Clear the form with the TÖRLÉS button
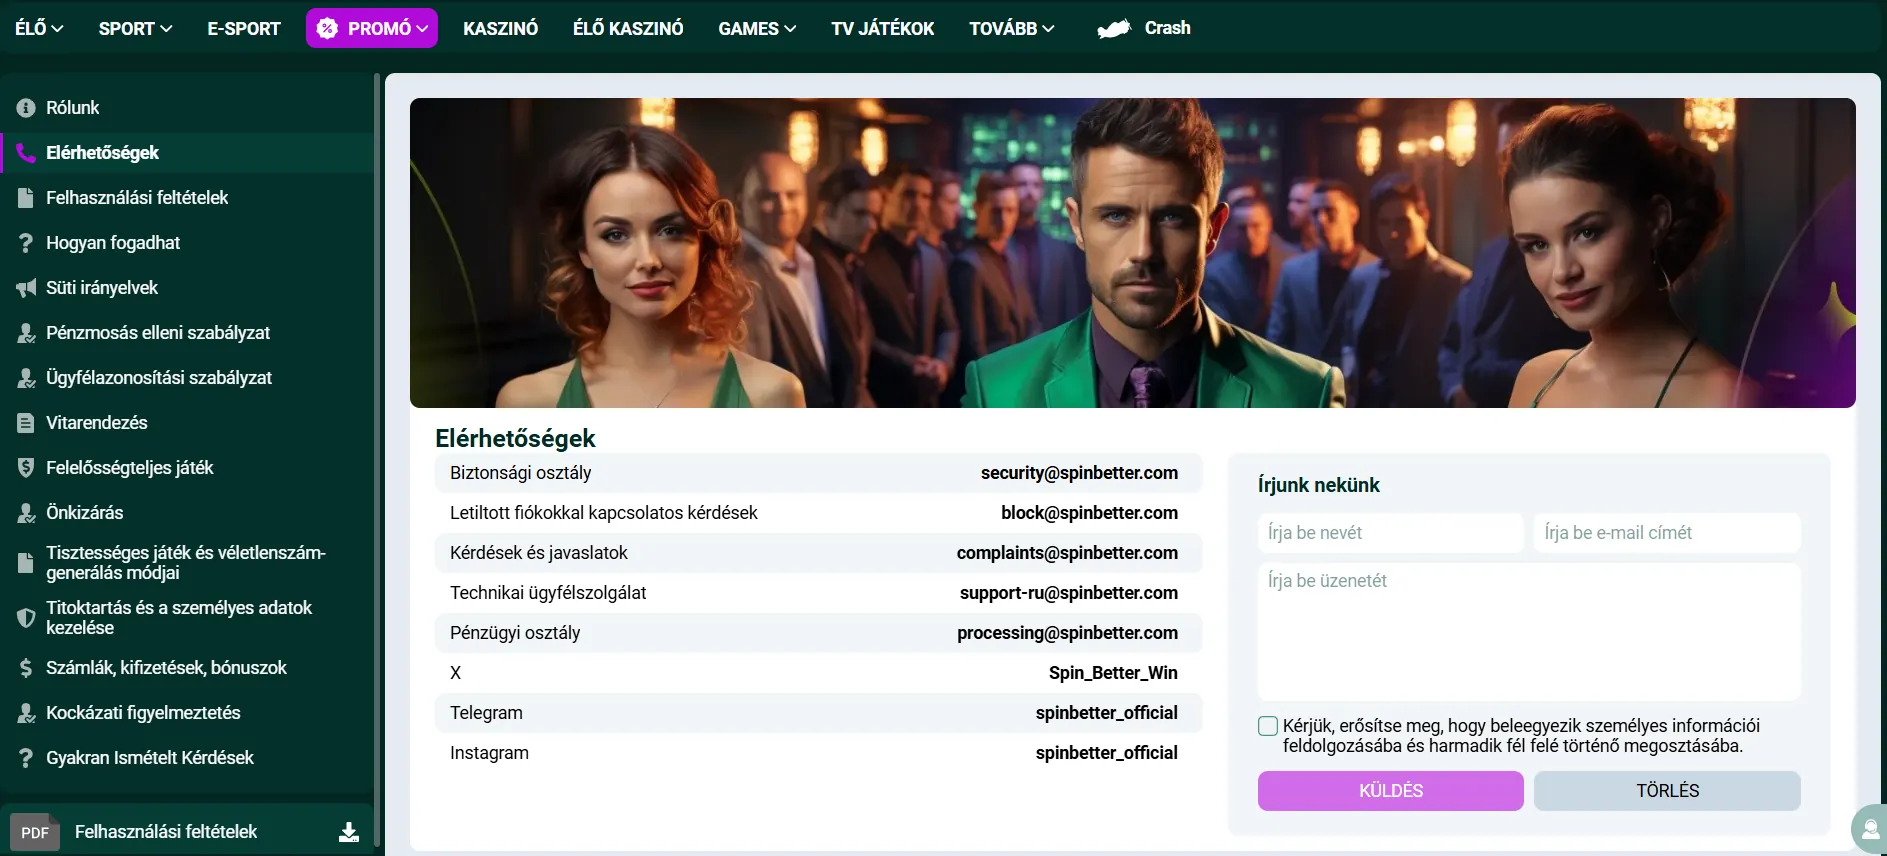The image size is (1887, 856). tap(1667, 791)
